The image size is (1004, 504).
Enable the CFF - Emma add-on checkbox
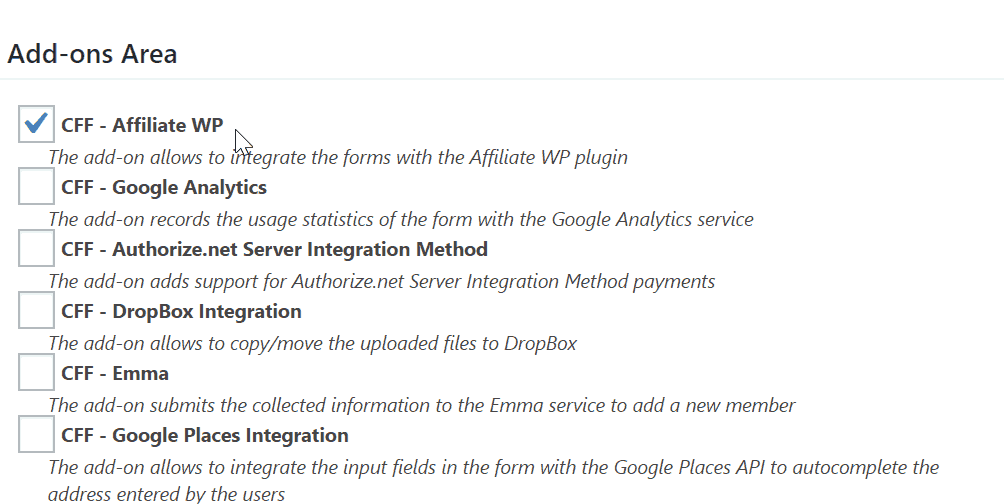point(36,372)
